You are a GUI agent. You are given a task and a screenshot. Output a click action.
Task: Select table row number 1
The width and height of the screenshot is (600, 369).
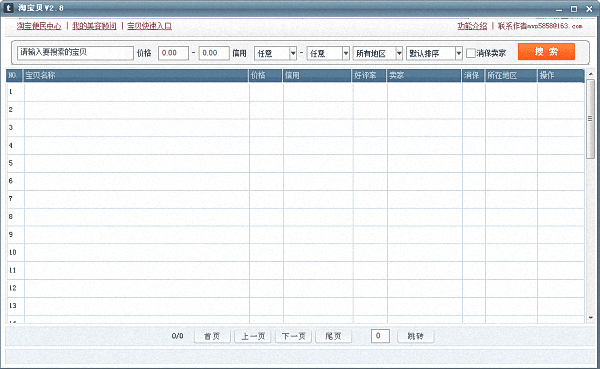(x=295, y=92)
